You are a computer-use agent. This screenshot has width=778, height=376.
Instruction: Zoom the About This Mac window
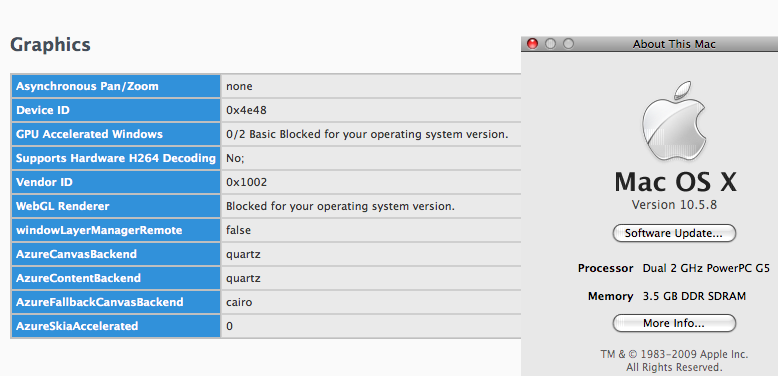(x=568, y=44)
